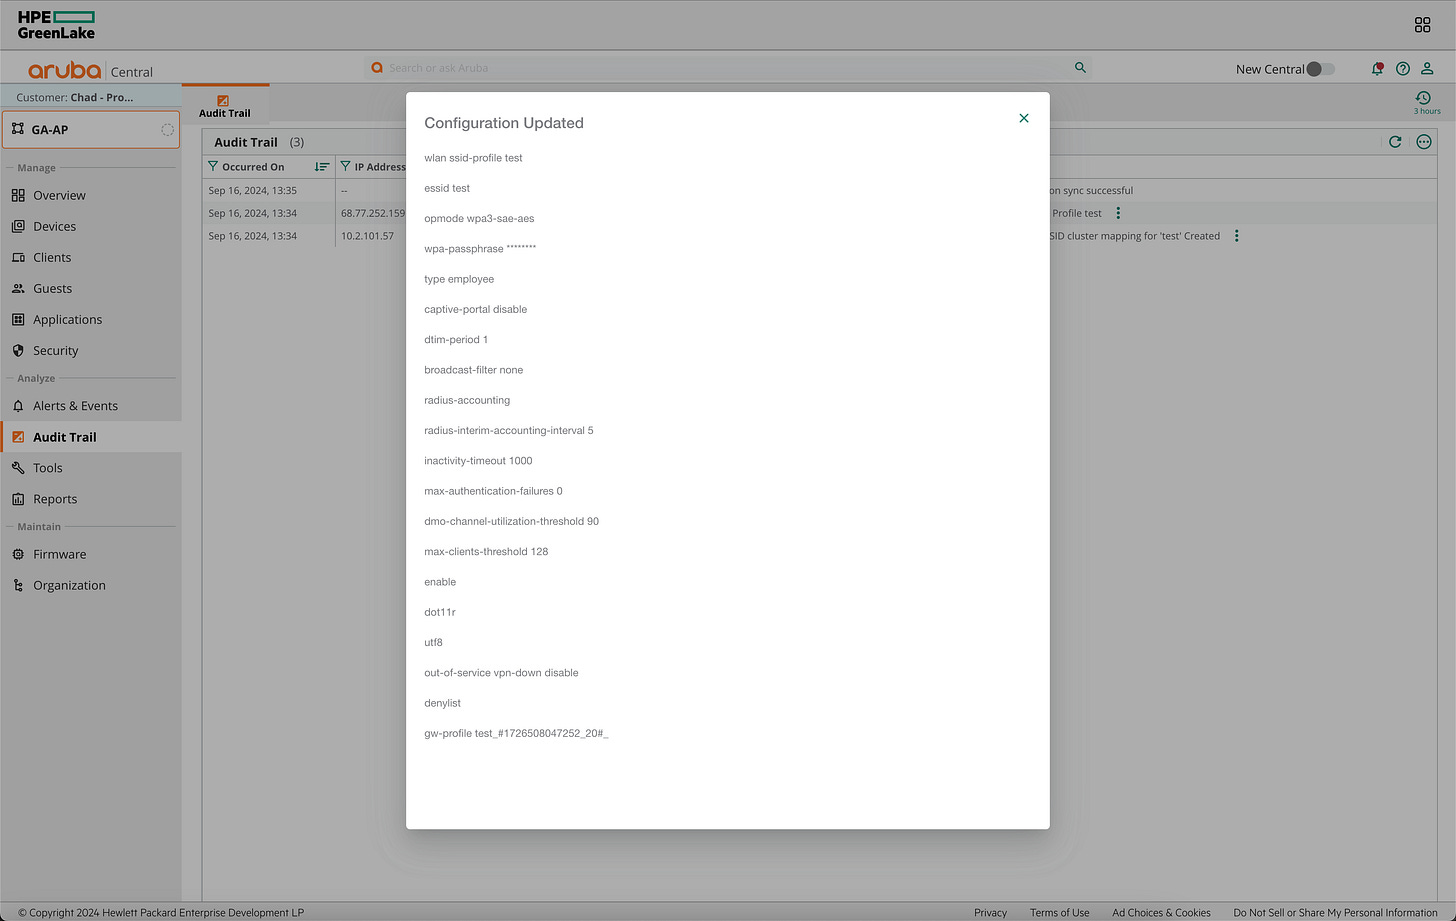Open kebab menu on the 'SSID cluster mapping' entry

1237,235
